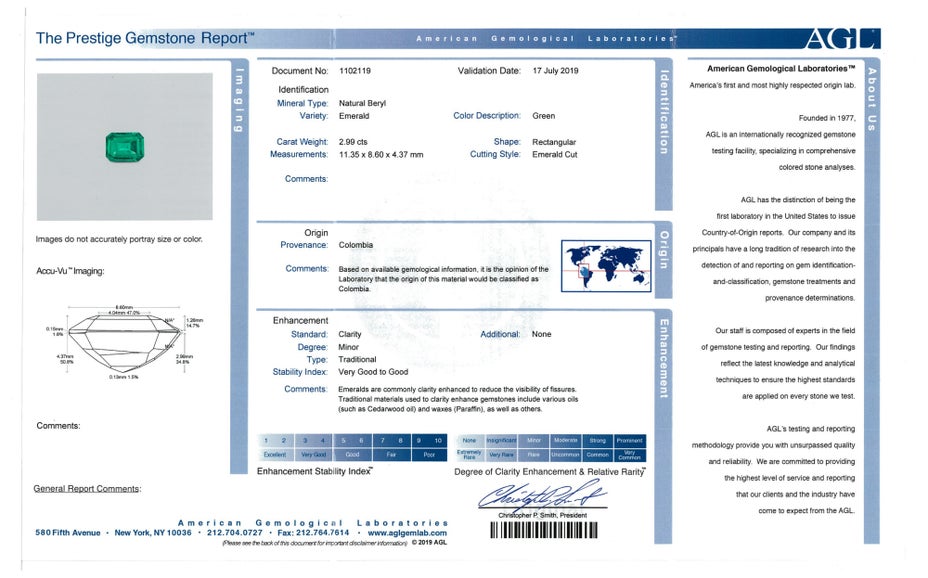Select the vertical Imaging tab
The height and width of the screenshot is (578, 928).
238,100
